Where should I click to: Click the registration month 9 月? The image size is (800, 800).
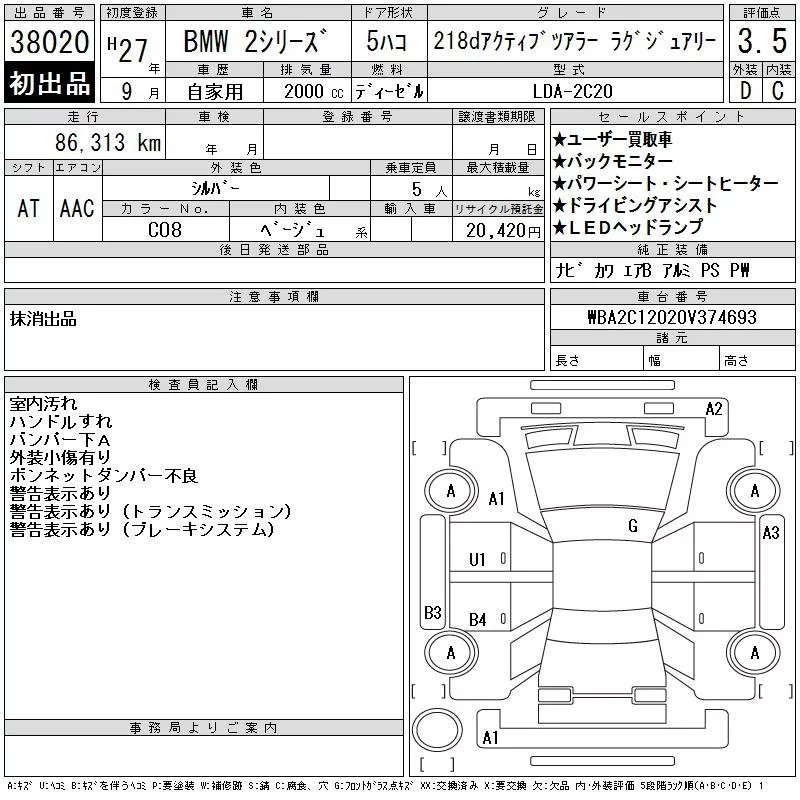coord(140,92)
